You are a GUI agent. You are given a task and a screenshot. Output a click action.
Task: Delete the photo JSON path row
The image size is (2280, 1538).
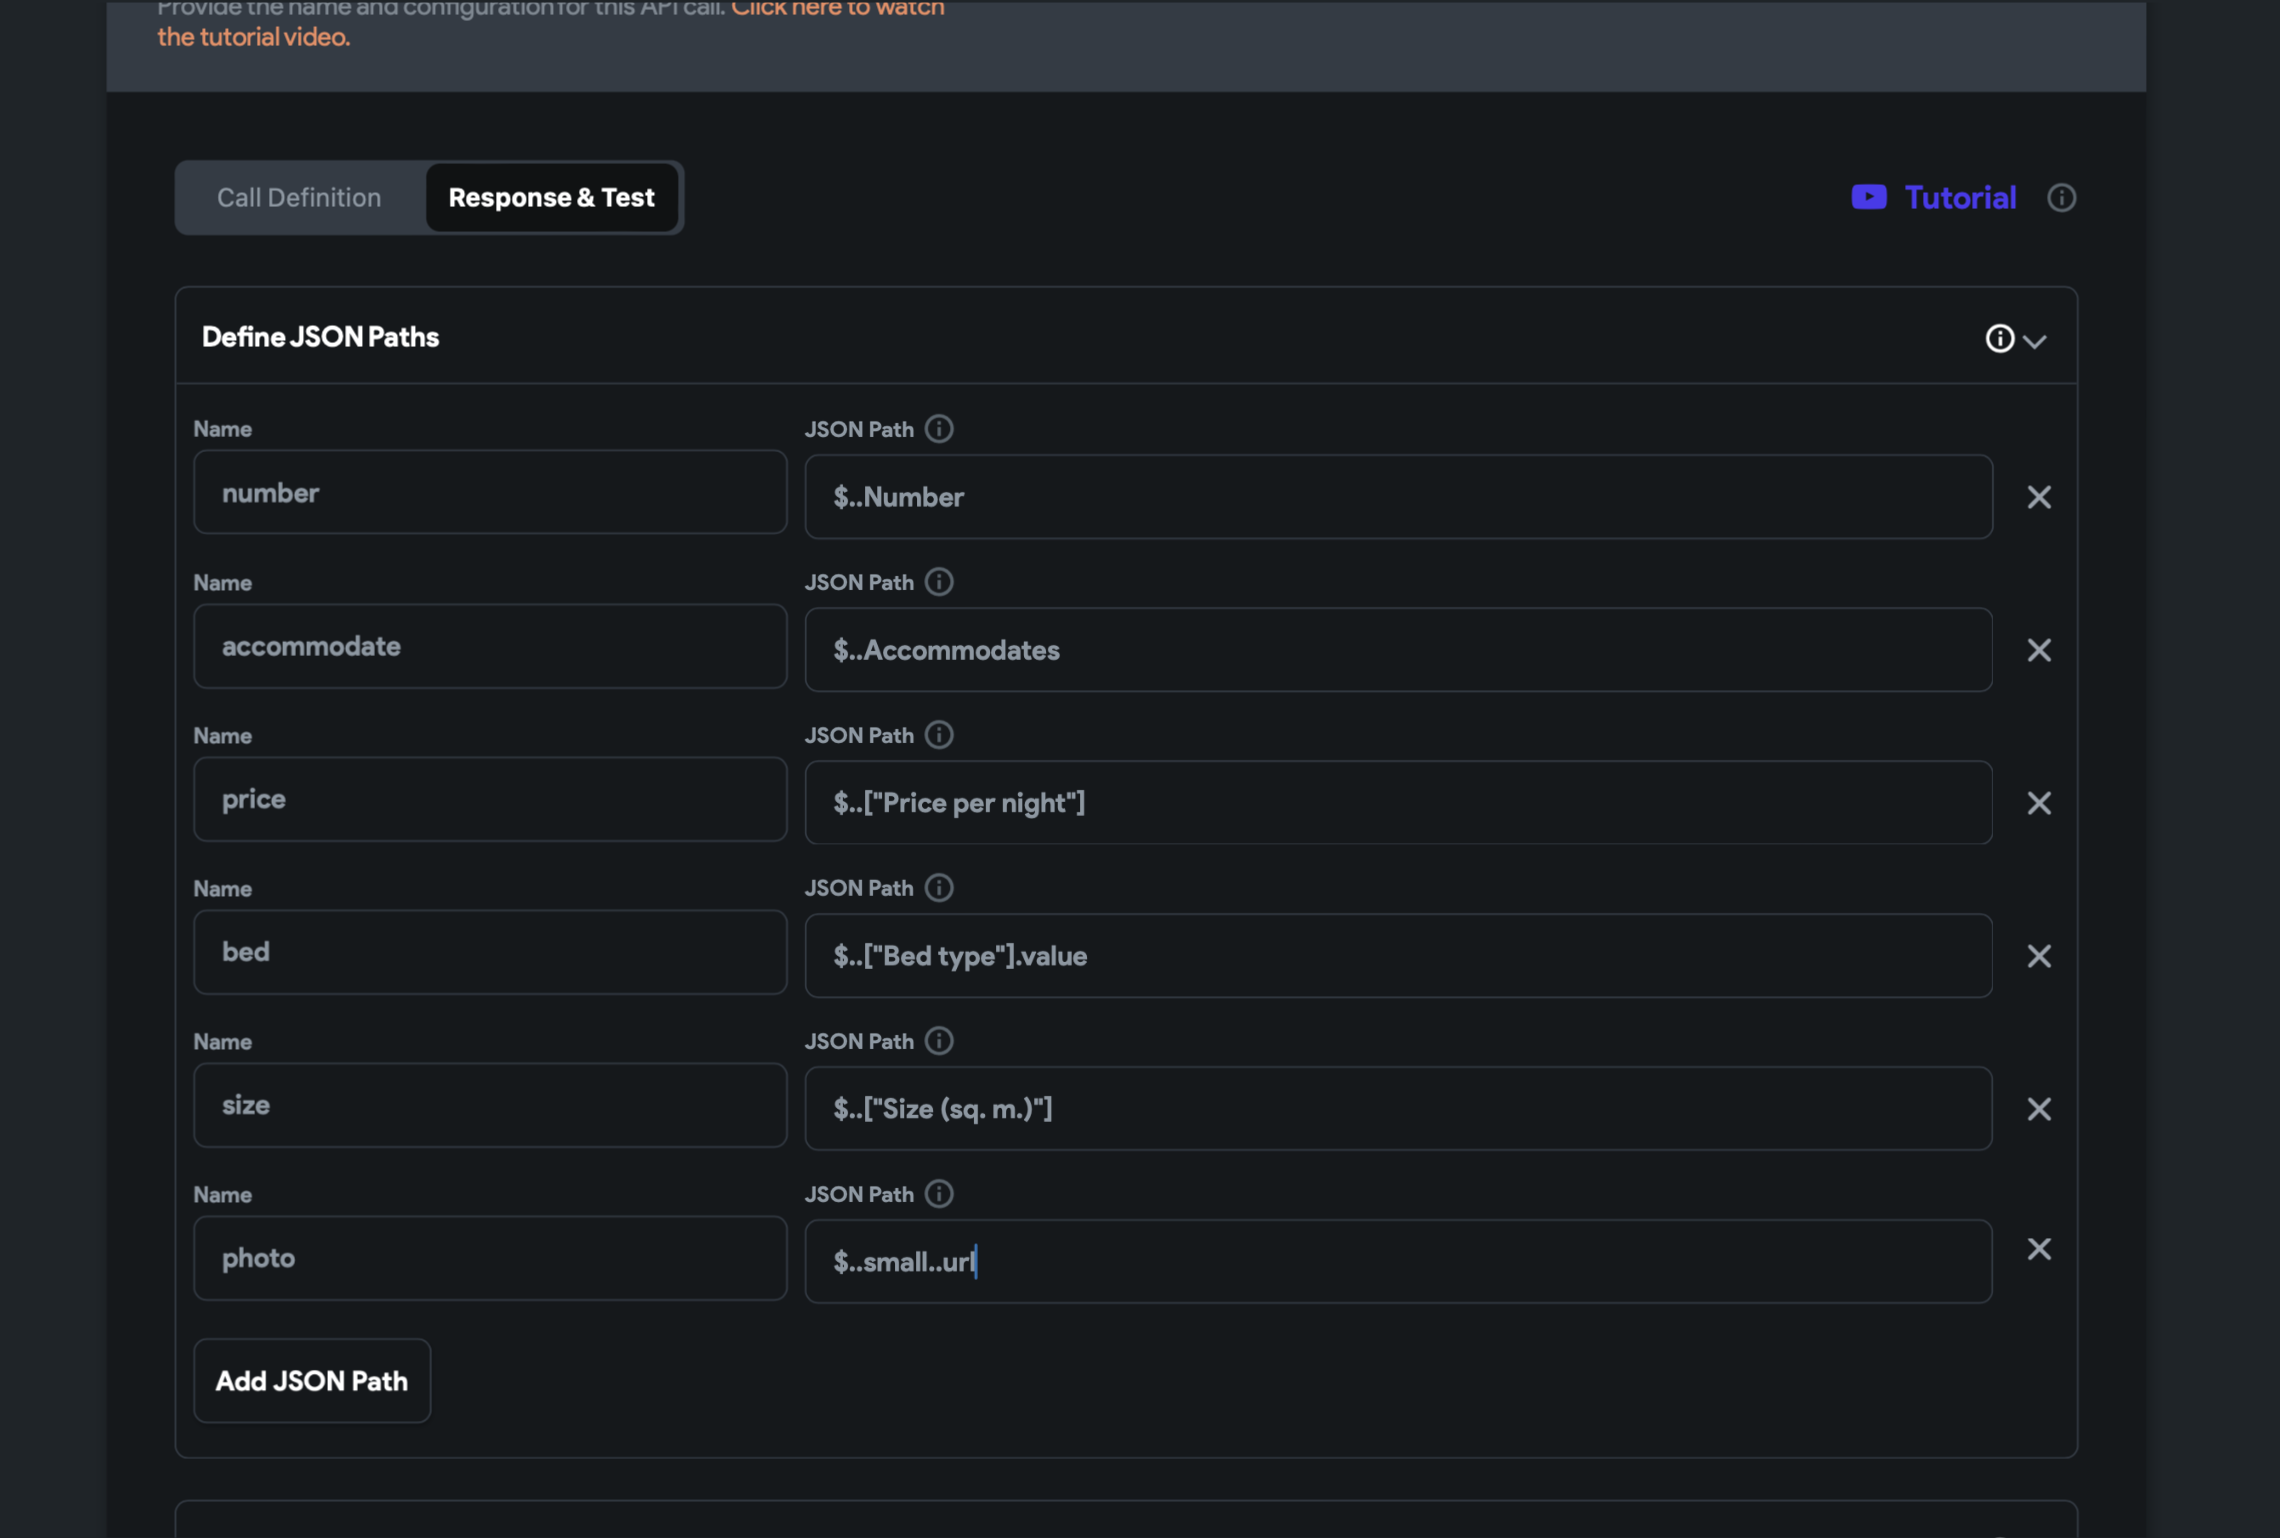point(2038,1249)
